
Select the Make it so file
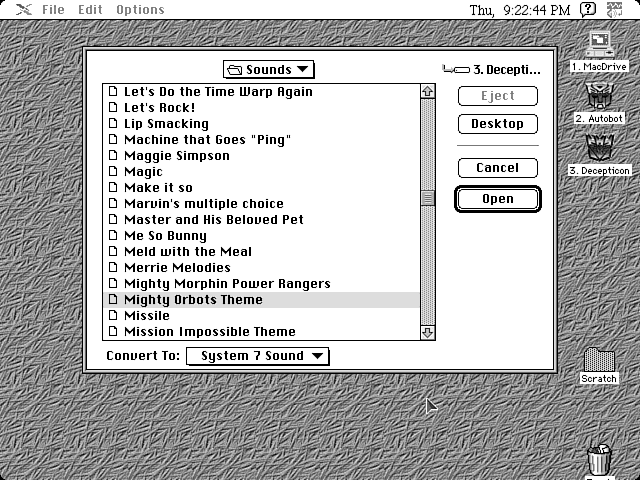261,187
